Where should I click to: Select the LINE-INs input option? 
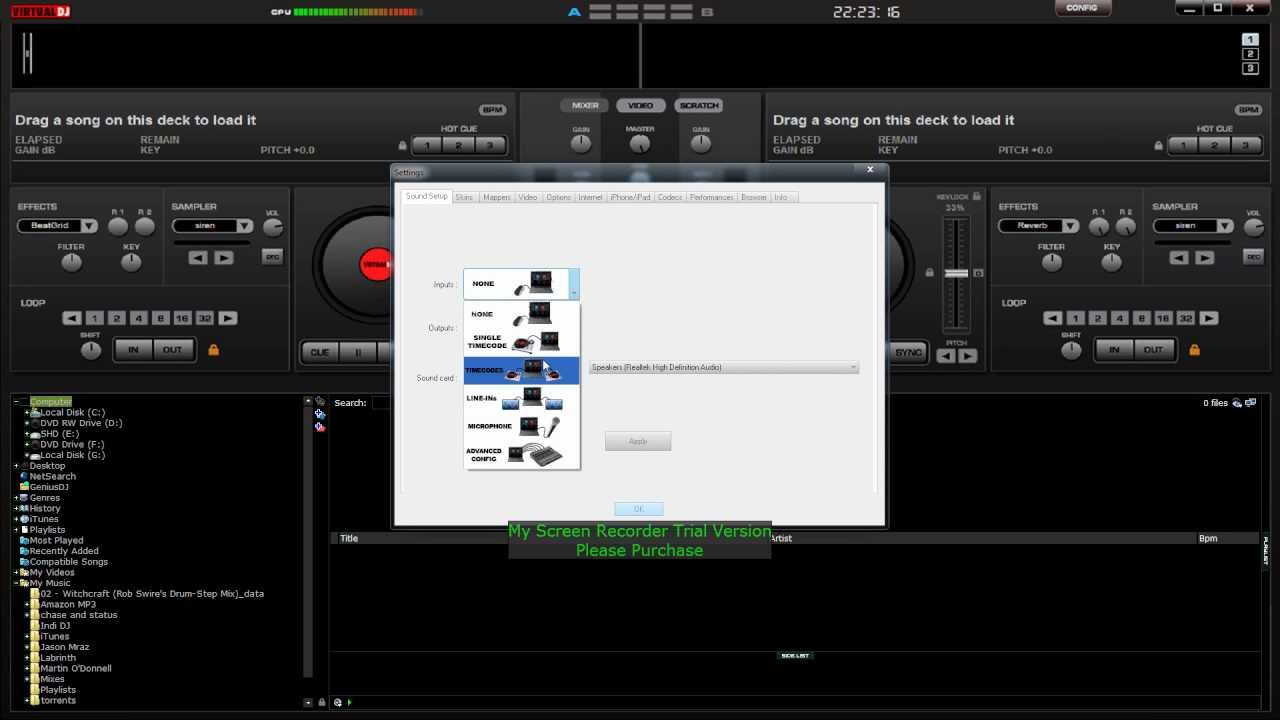(521, 398)
